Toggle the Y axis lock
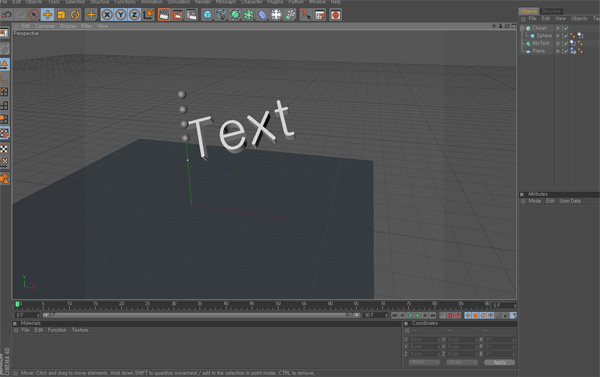The width and height of the screenshot is (600, 377). (x=121, y=15)
